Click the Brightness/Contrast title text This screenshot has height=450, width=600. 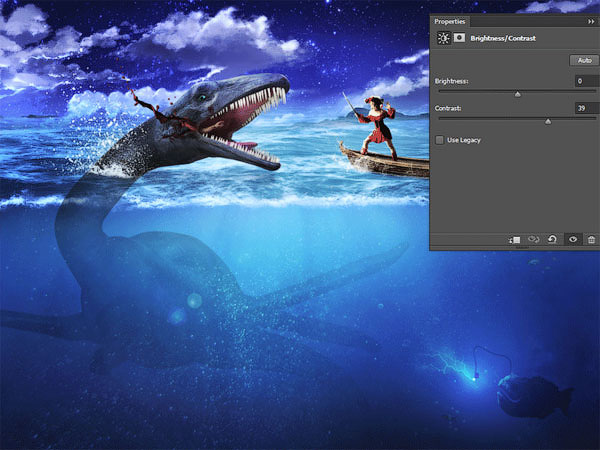(x=503, y=38)
